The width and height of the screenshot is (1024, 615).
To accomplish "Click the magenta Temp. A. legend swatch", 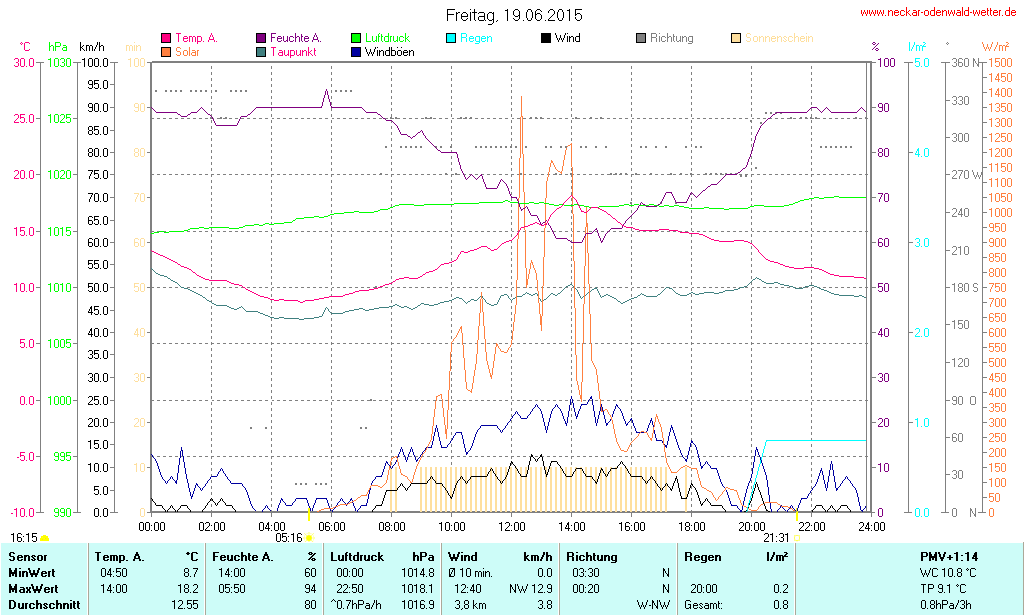I will click(x=166, y=39).
